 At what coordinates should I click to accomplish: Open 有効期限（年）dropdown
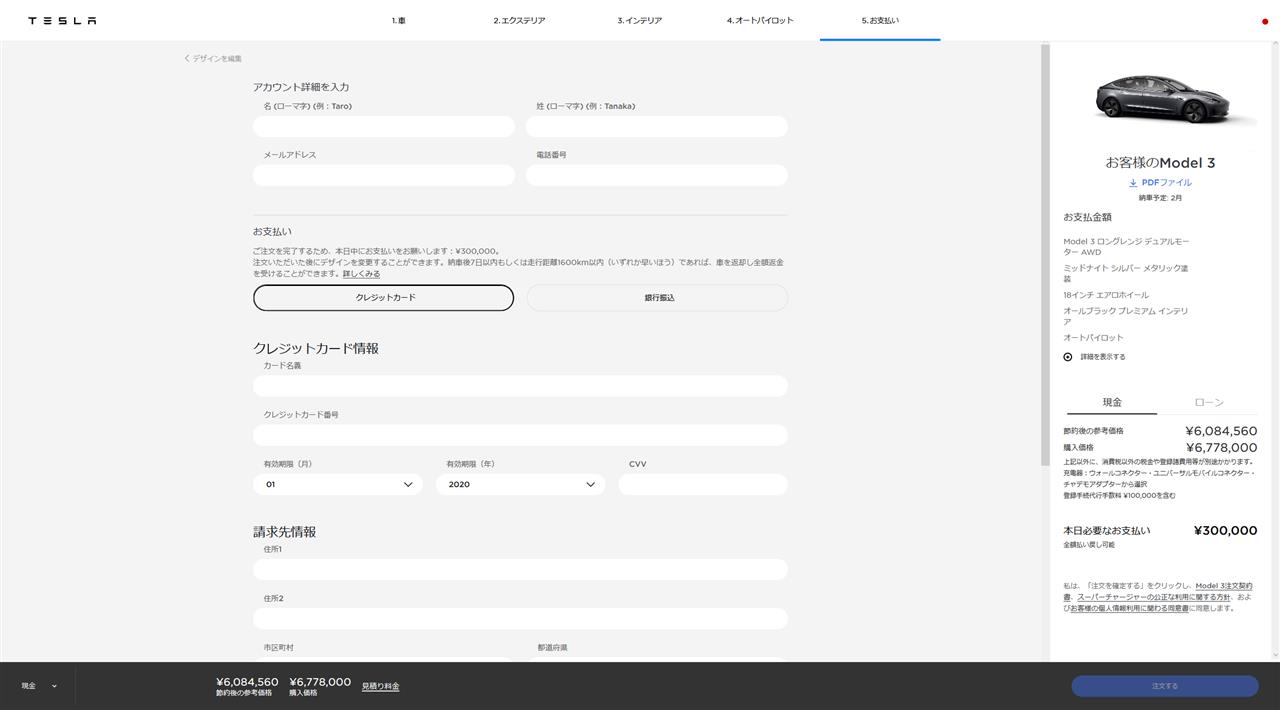(x=520, y=484)
